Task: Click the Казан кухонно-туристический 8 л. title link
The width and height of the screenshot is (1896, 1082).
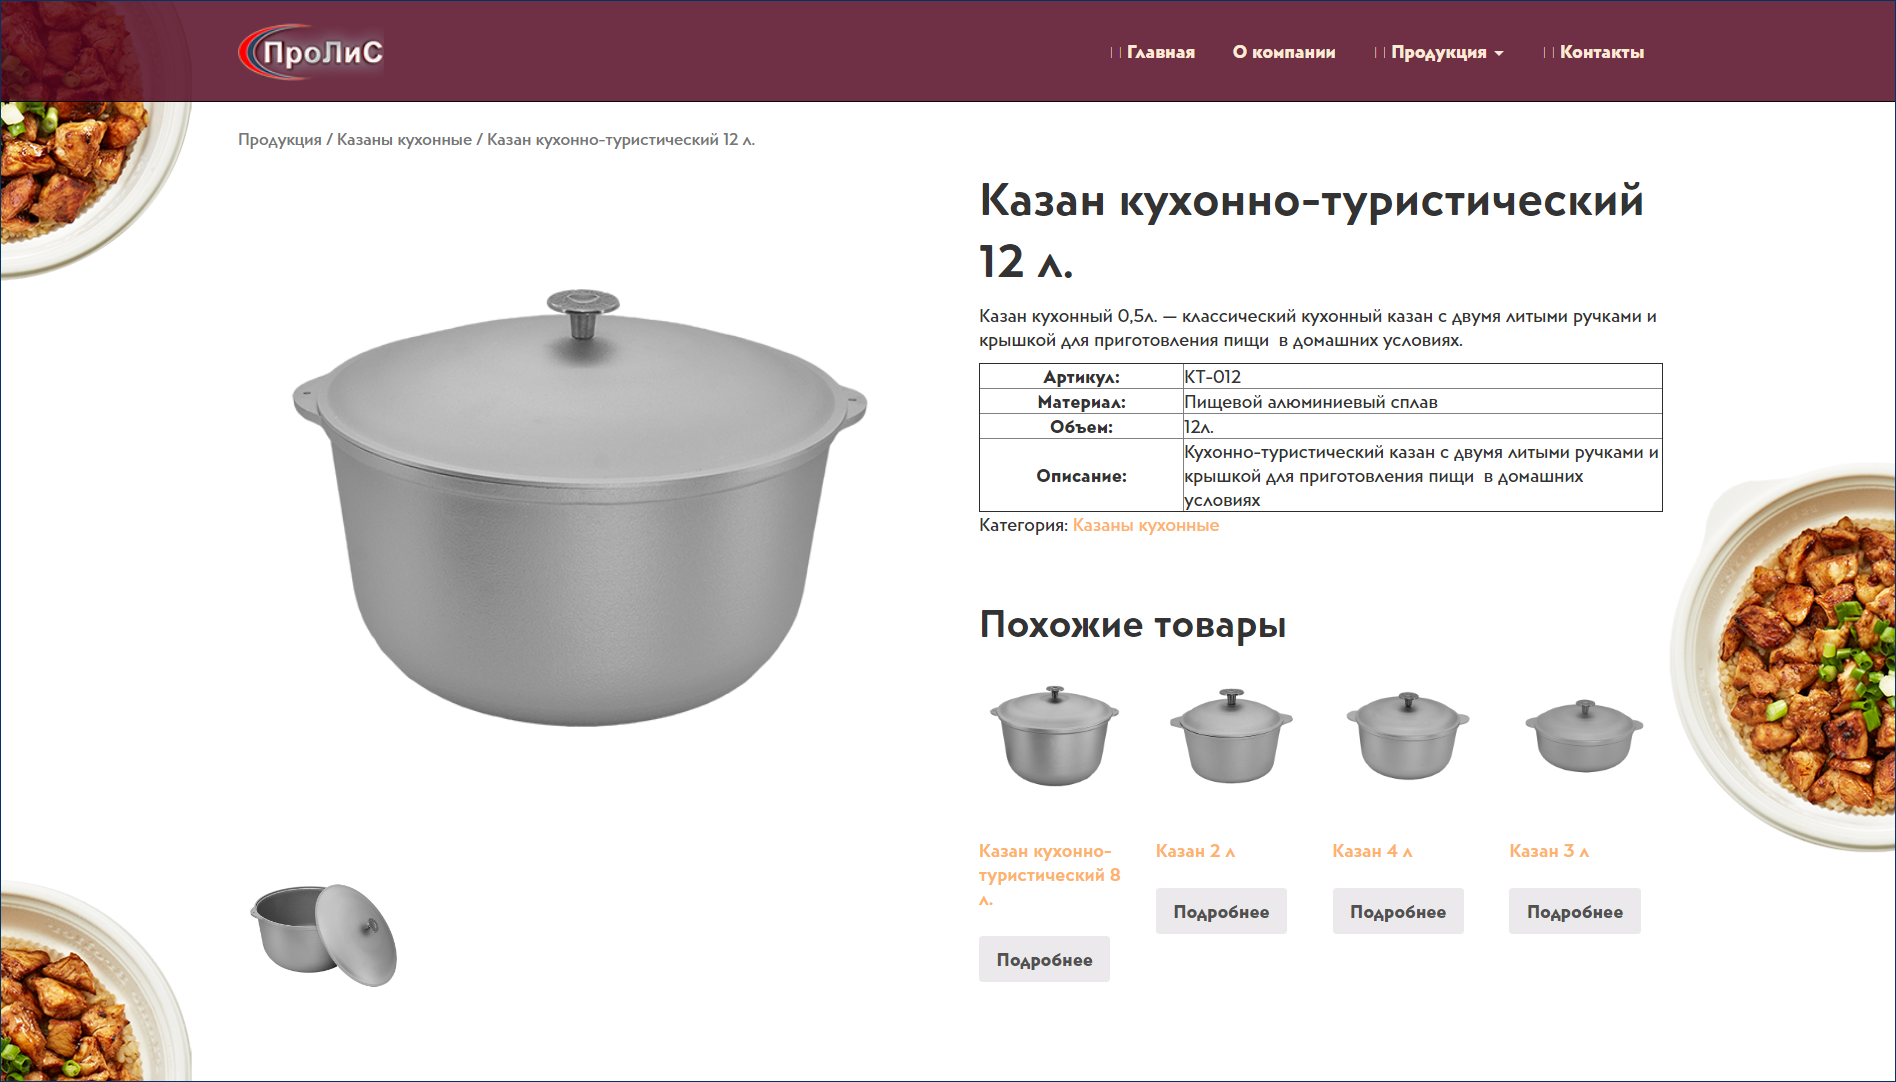Action: pyautogui.click(x=1049, y=875)
